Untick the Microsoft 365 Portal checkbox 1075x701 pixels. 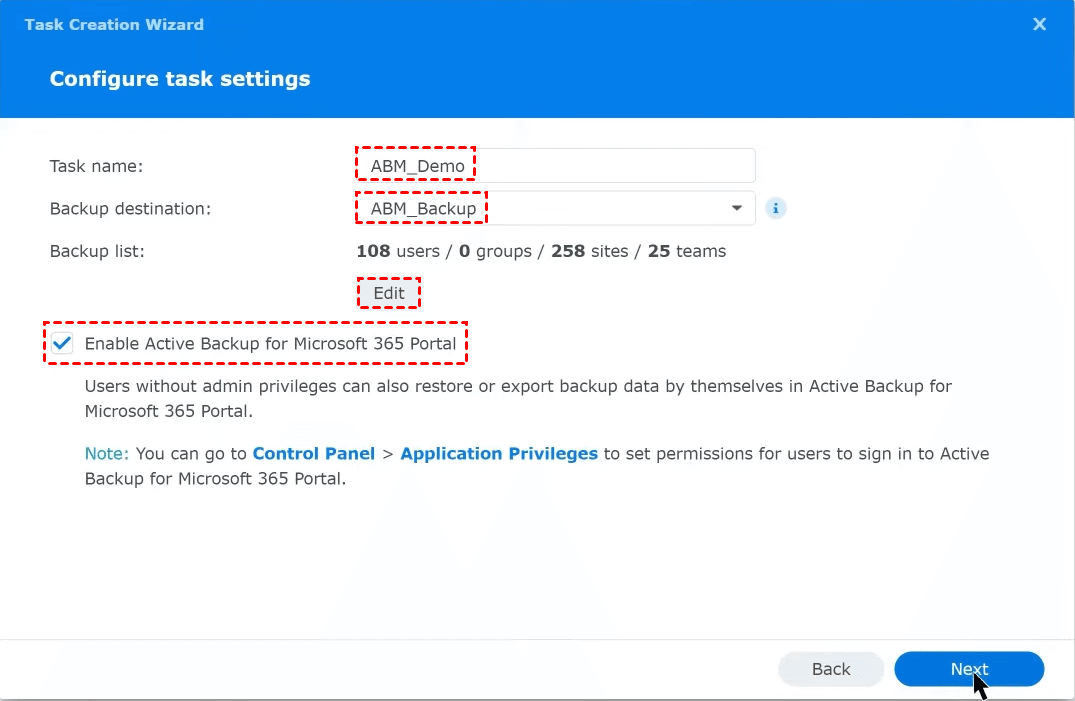pos(63,344)
